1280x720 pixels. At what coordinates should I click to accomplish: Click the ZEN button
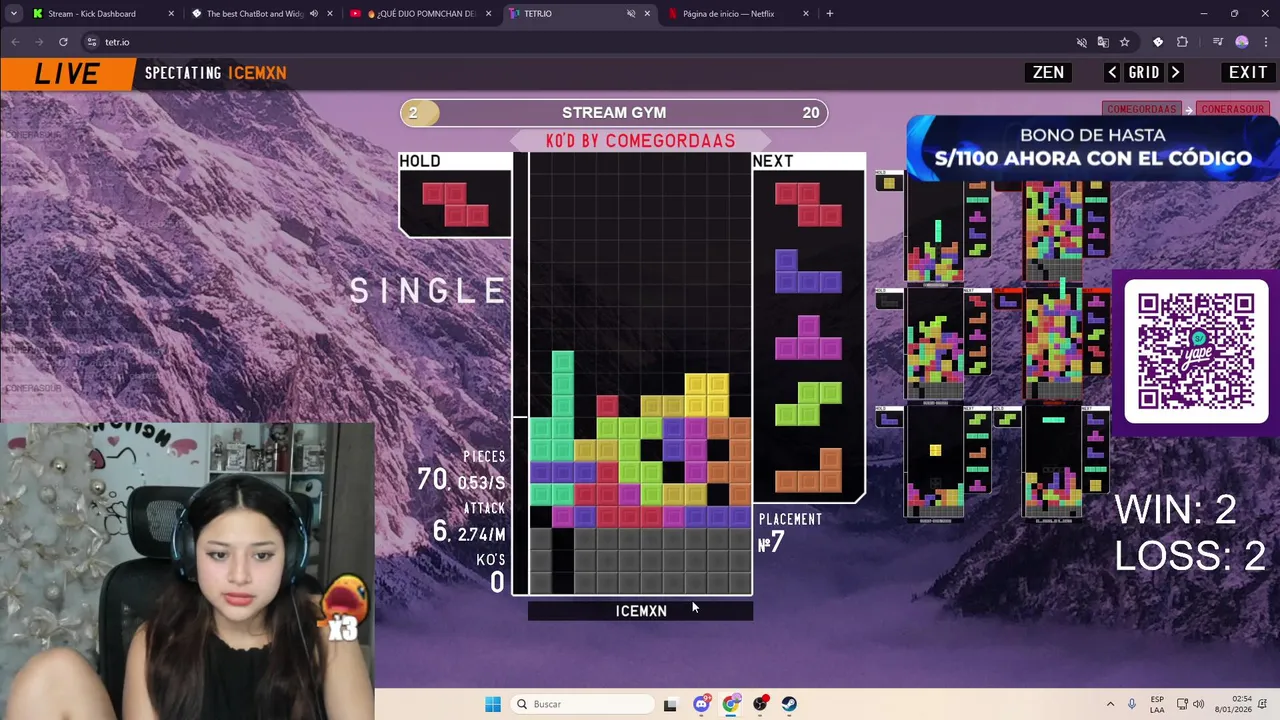(x=1048, y=72)
